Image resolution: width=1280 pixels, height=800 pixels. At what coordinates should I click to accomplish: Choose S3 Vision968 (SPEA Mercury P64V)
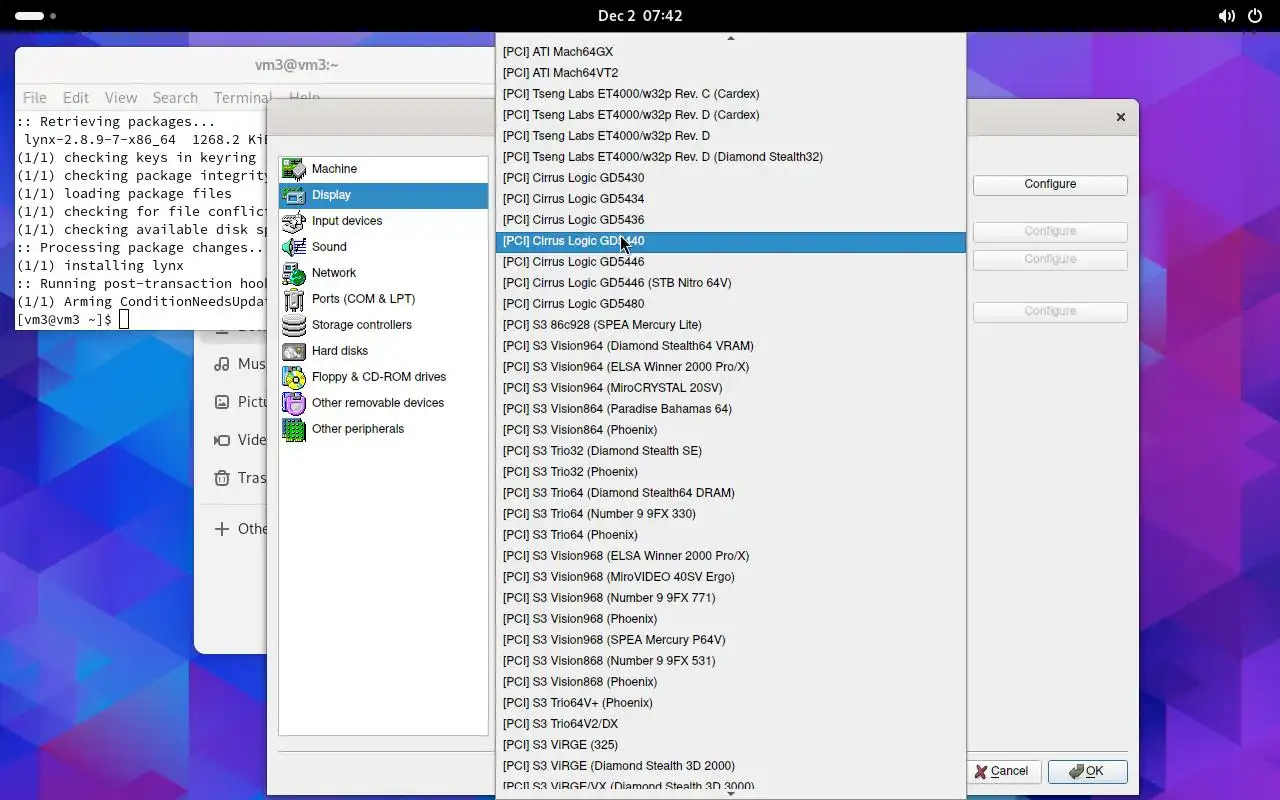pyautogui.click(x=731, y=640)
